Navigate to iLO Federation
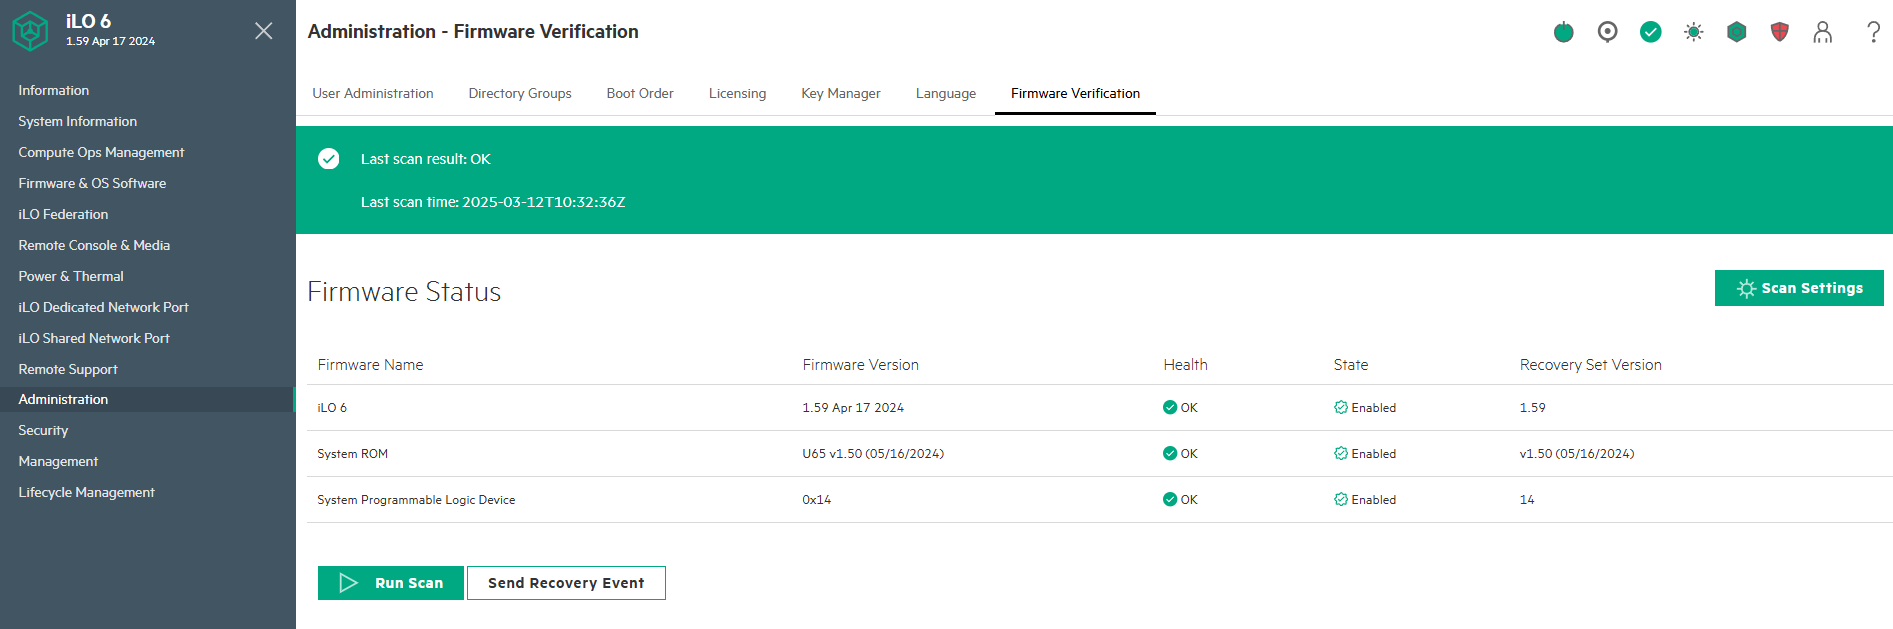The width and height of the screenshot is (1893, 629). tap(63, 214)
